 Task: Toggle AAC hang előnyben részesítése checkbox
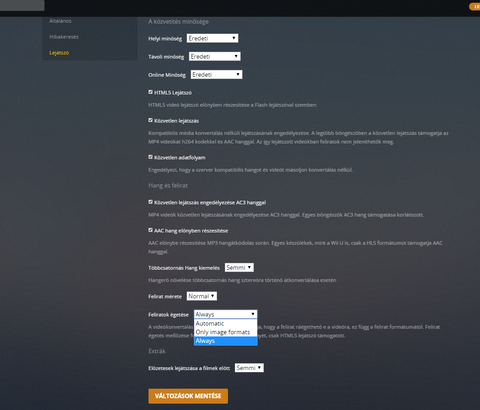(x=150, y=230)
